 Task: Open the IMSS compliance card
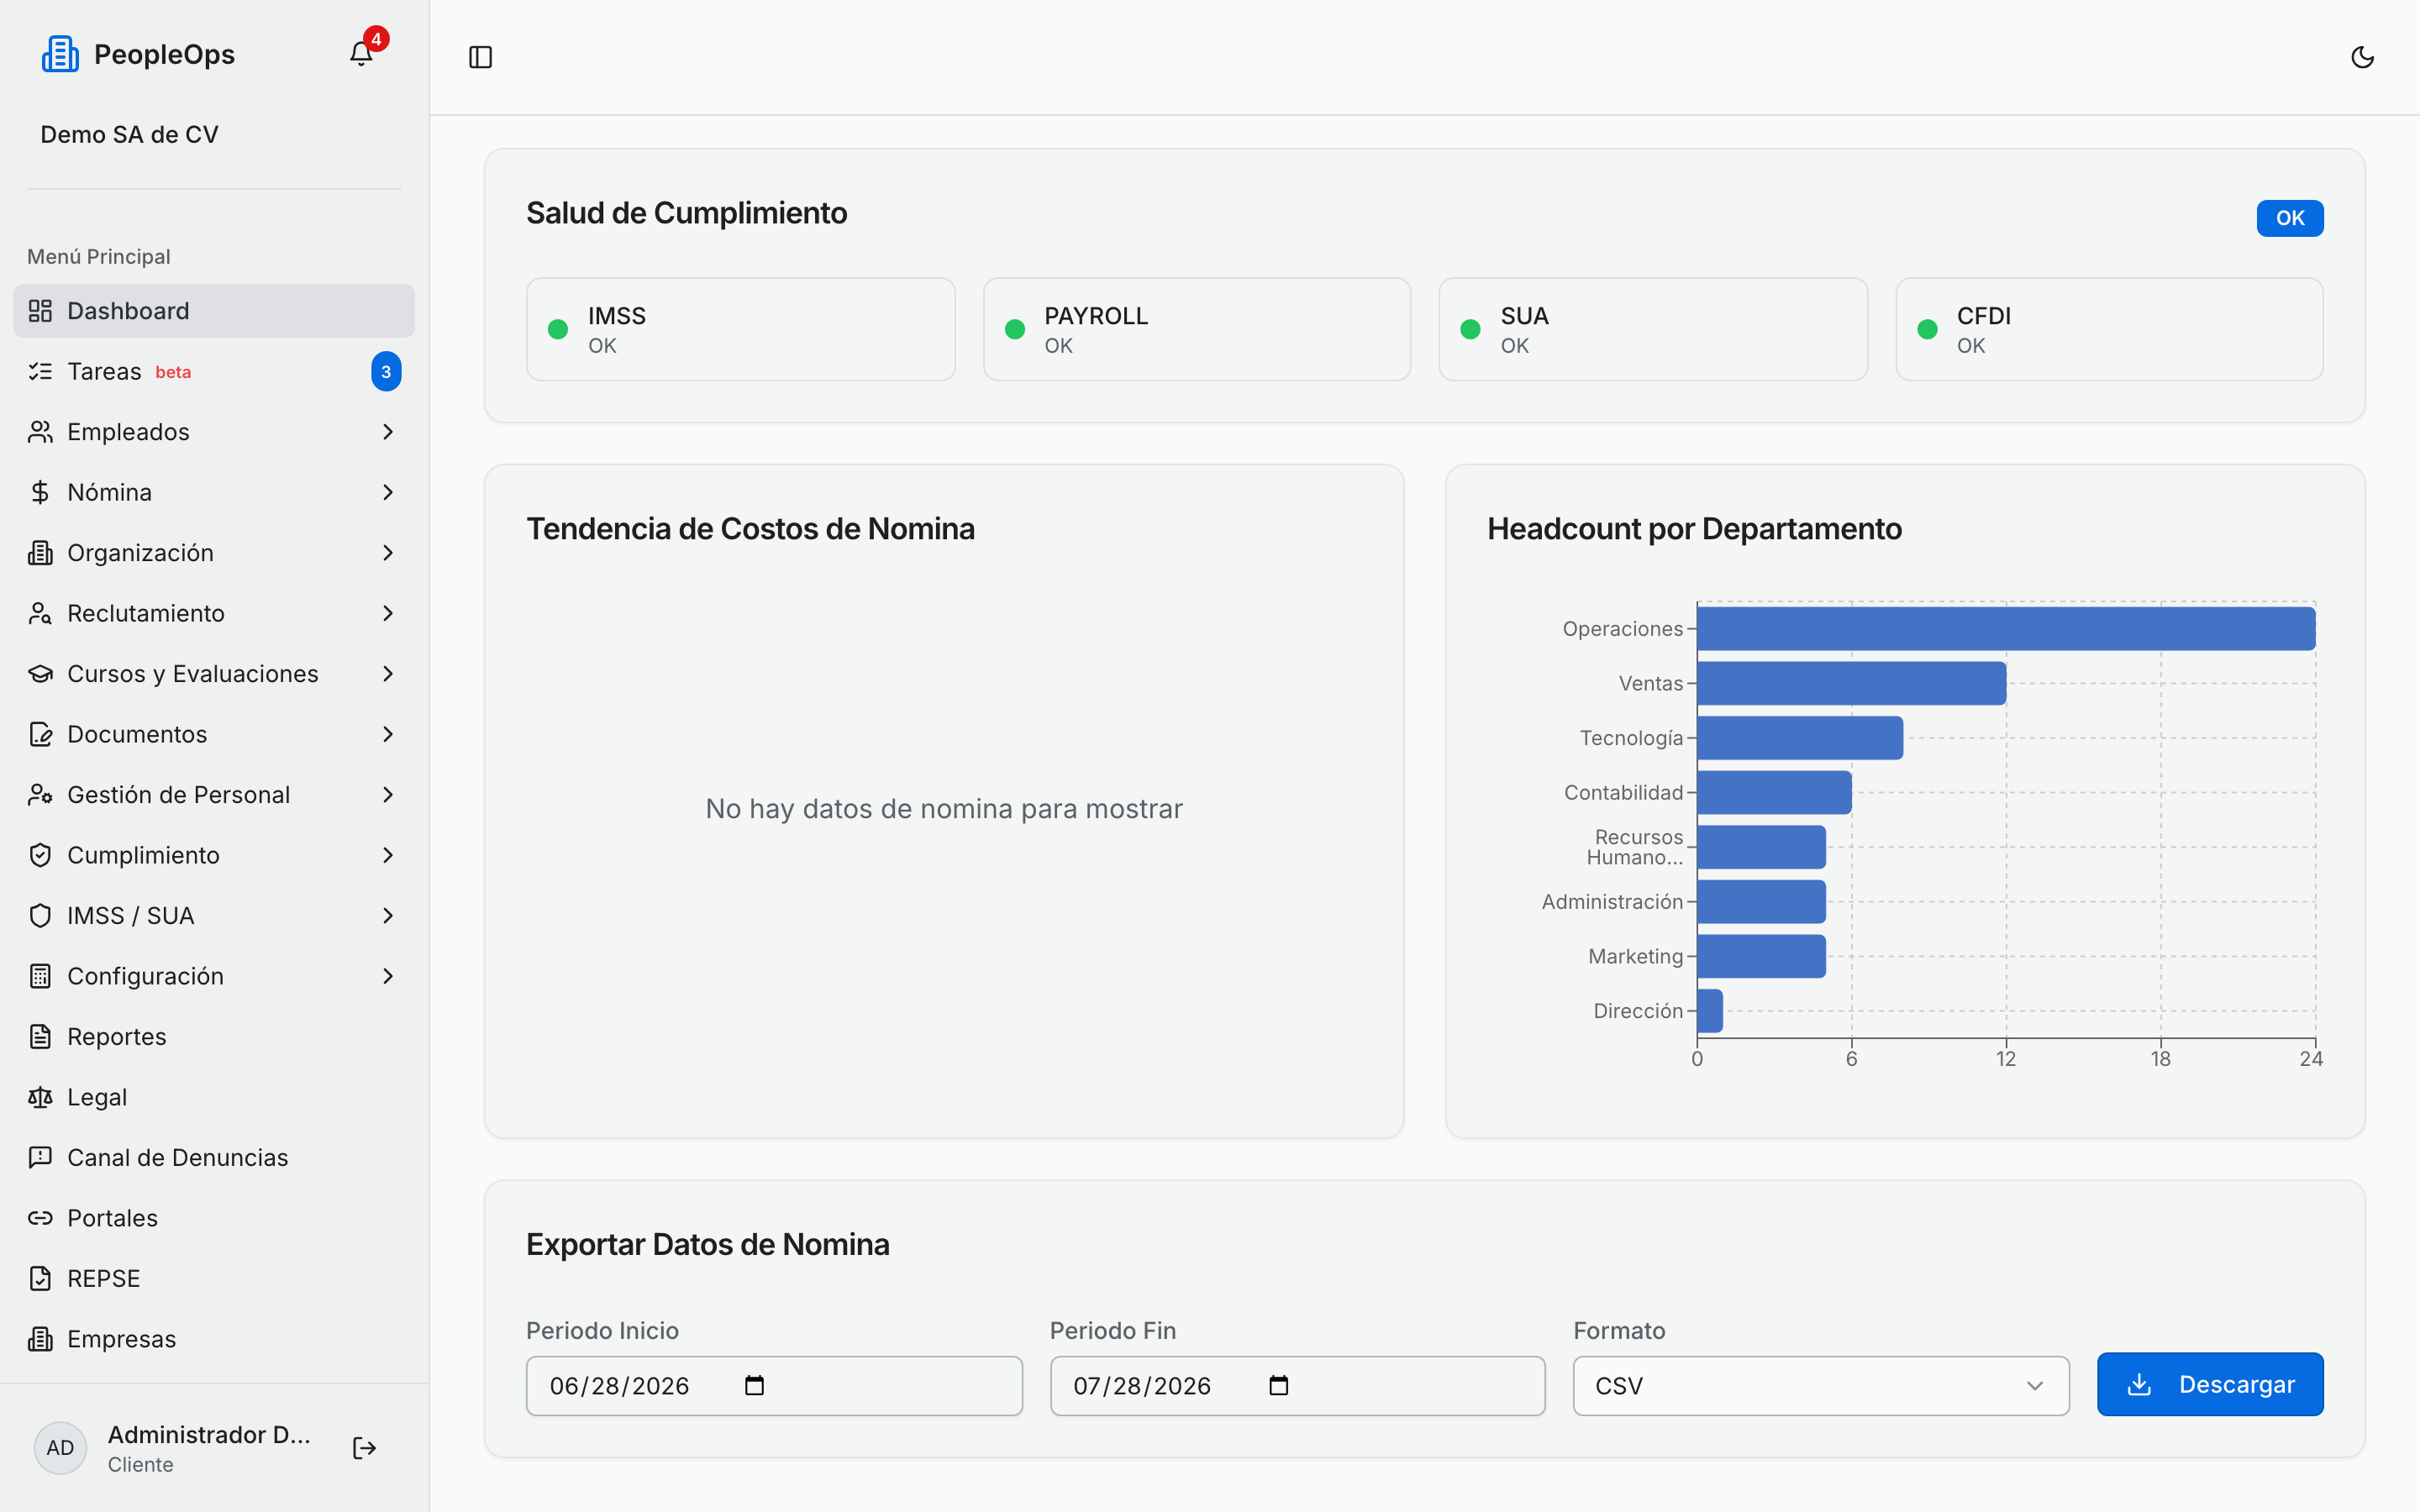tap(741, 329)
